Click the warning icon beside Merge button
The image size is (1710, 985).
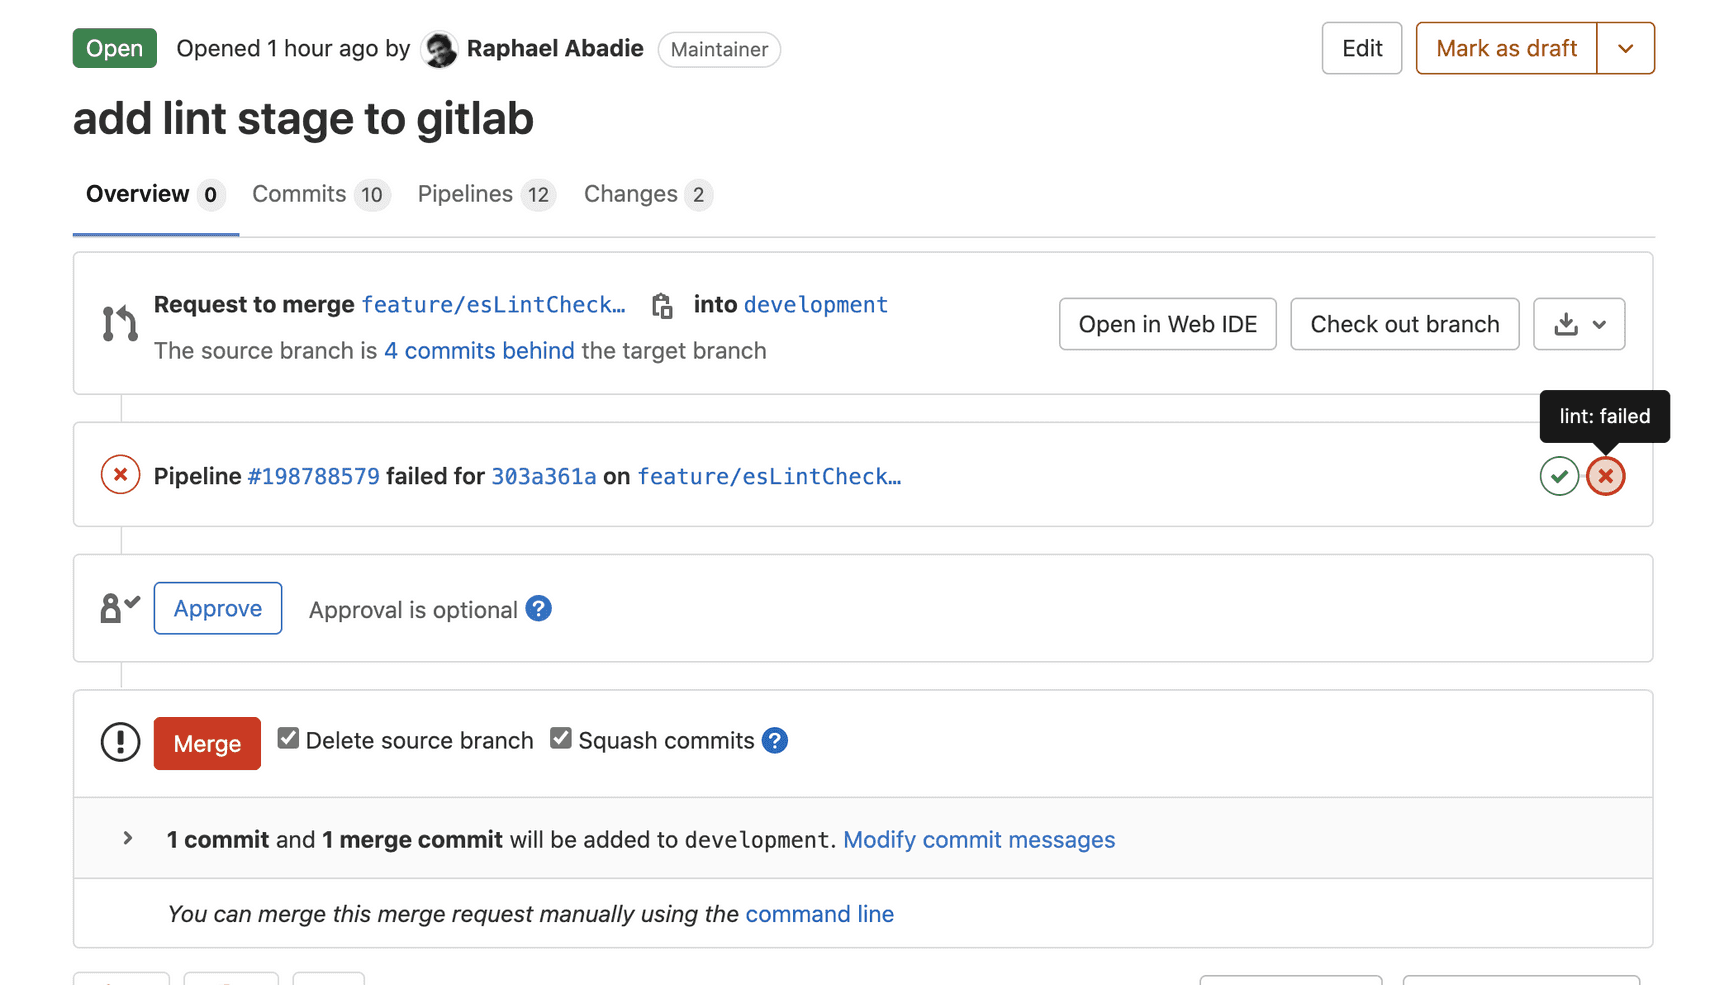point(120,742)
